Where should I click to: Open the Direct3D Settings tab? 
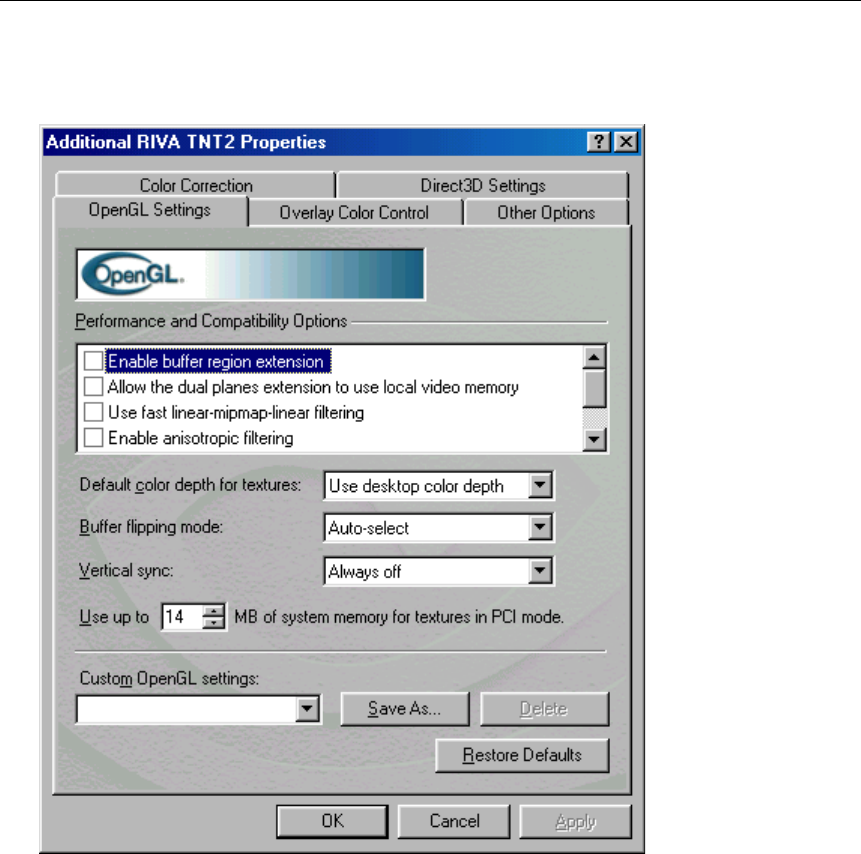pos(483,186)
